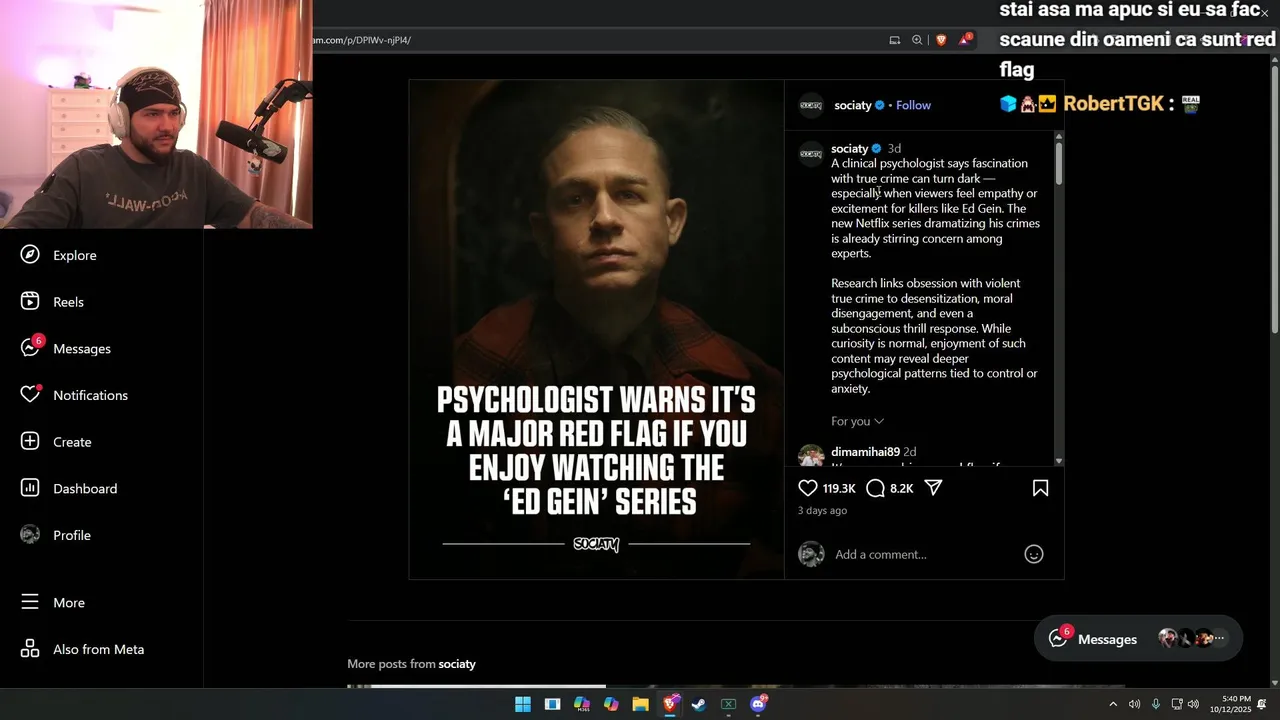Open the More hamburger menu

click(x=30, y=602)
